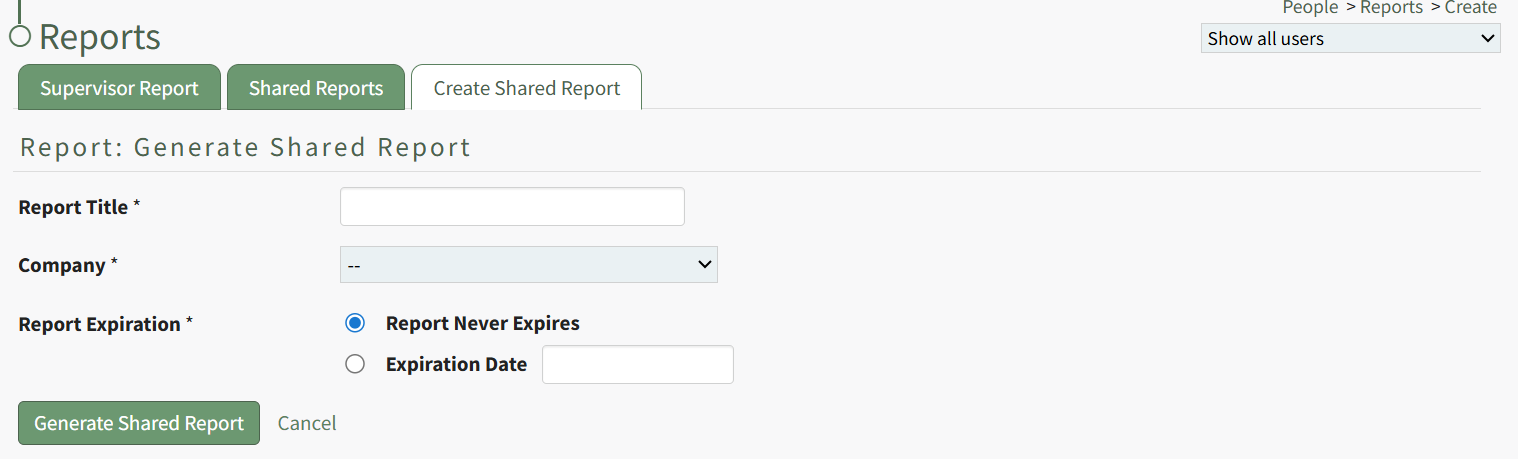
Task: Click the Expiration Date input box
Action: pos(637,365)
